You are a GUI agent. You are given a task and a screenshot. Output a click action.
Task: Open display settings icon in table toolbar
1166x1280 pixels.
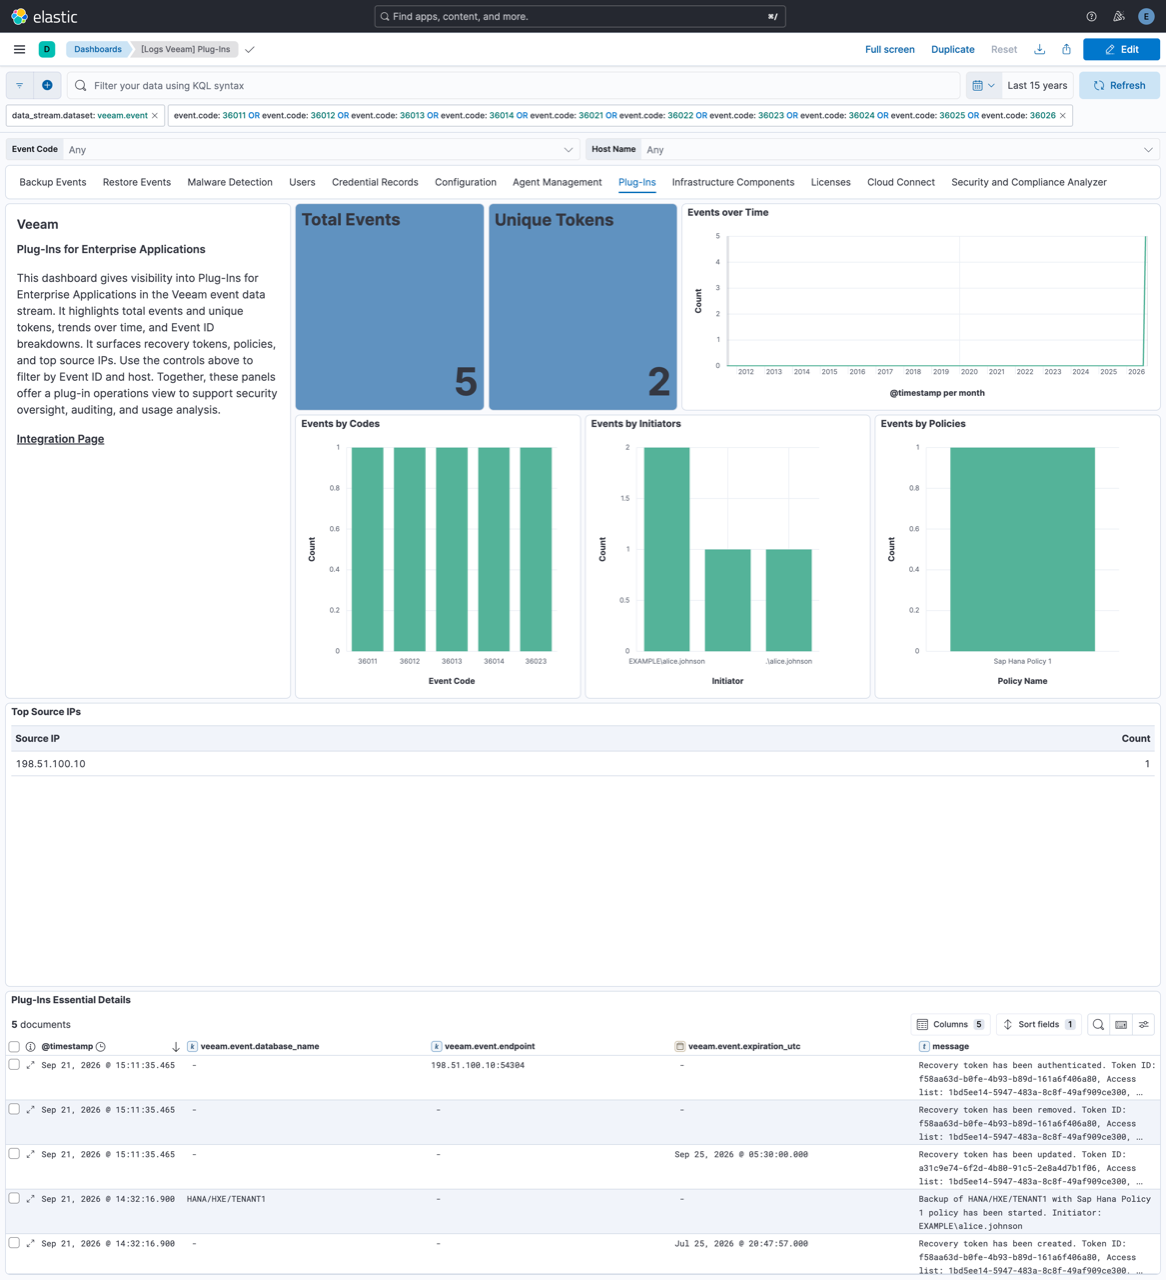(1144, 1025)
